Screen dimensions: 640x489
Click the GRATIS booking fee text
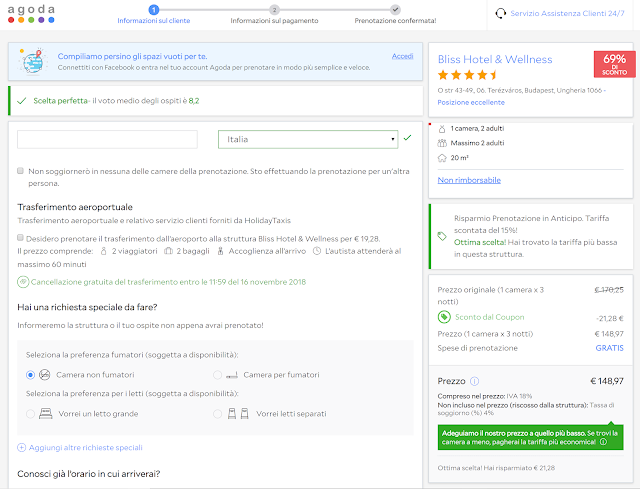click(609, 348)
